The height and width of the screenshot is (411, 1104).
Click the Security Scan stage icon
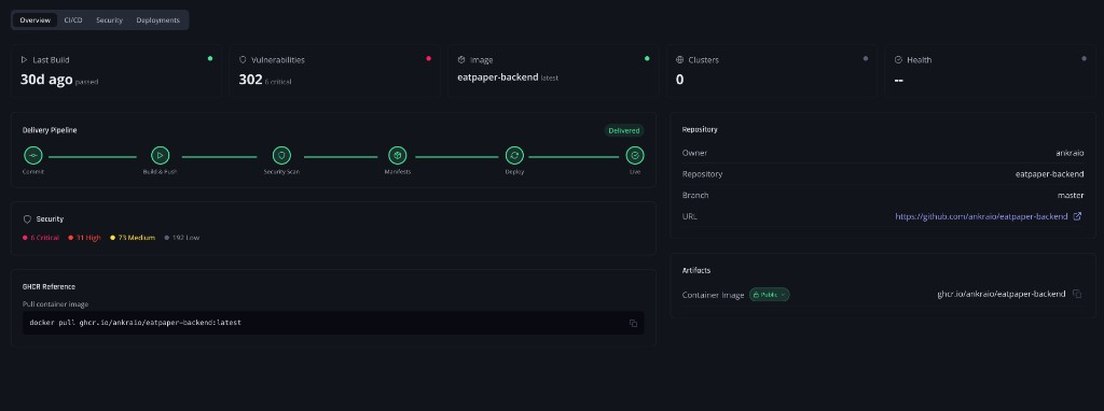[x=282, y=156]
